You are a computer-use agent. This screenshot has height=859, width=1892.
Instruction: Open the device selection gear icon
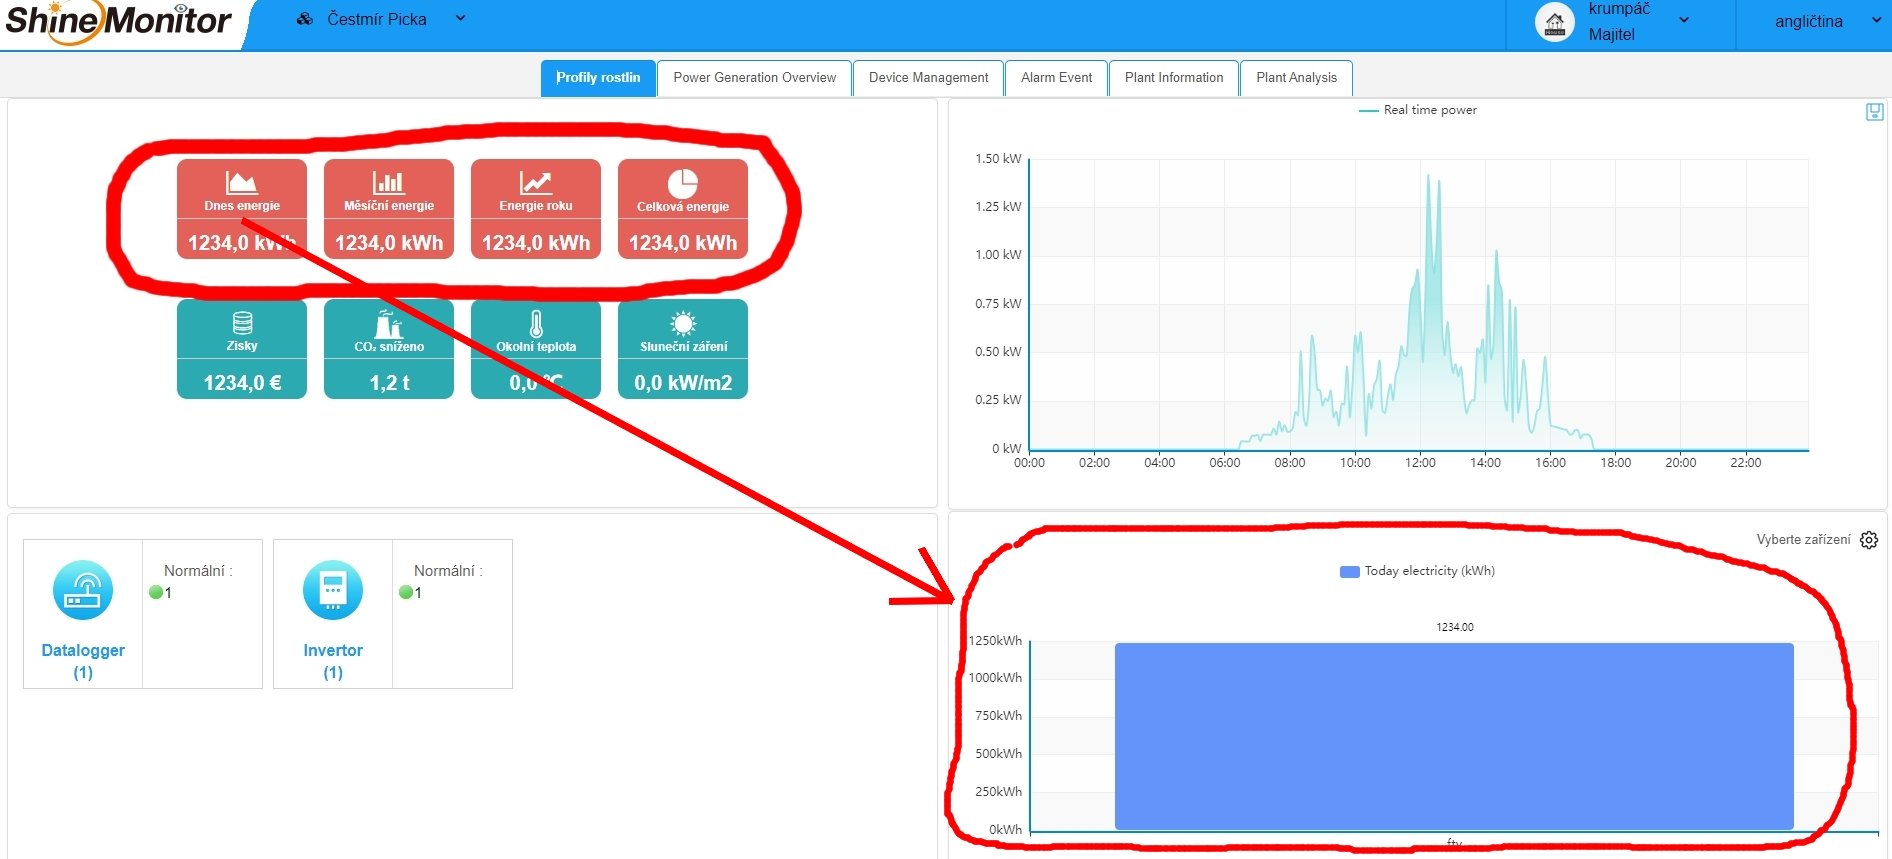(x=1869, y=540)
